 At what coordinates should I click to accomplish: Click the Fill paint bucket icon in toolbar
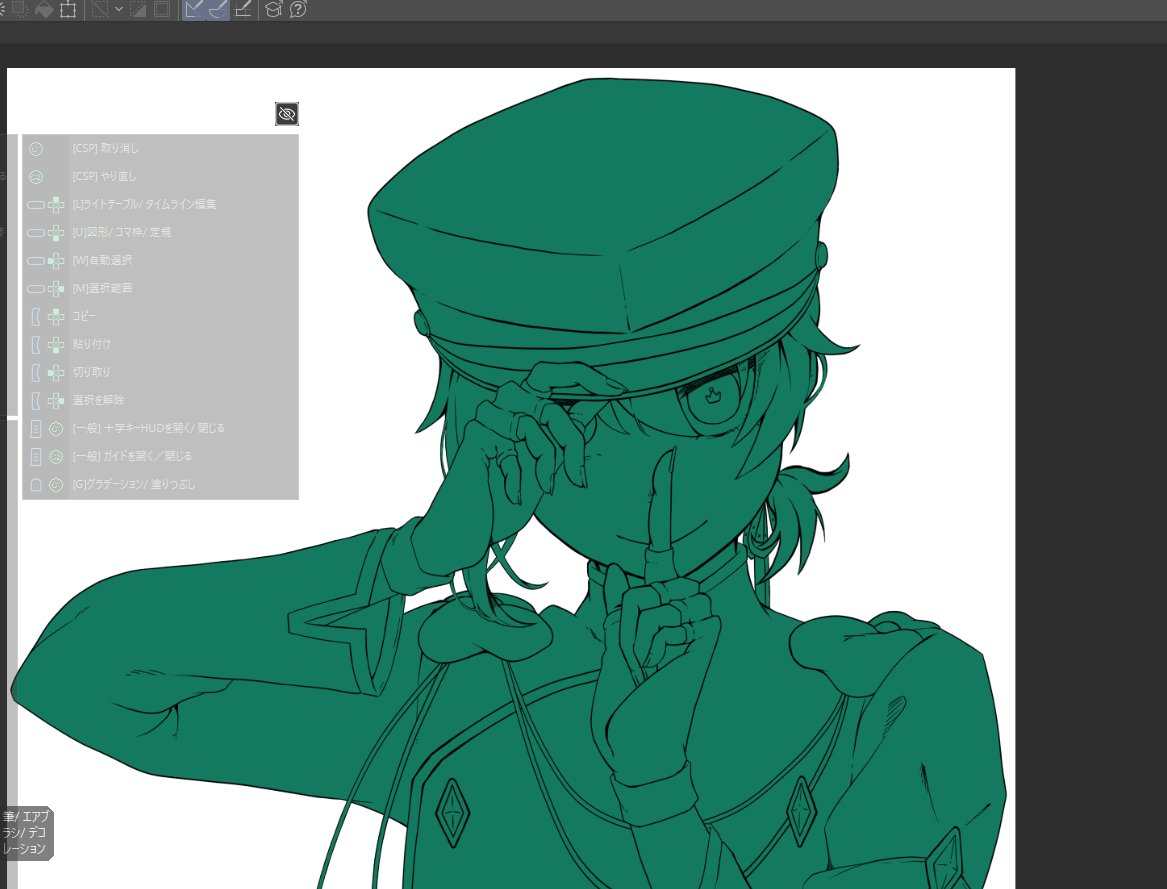point(44,9)
